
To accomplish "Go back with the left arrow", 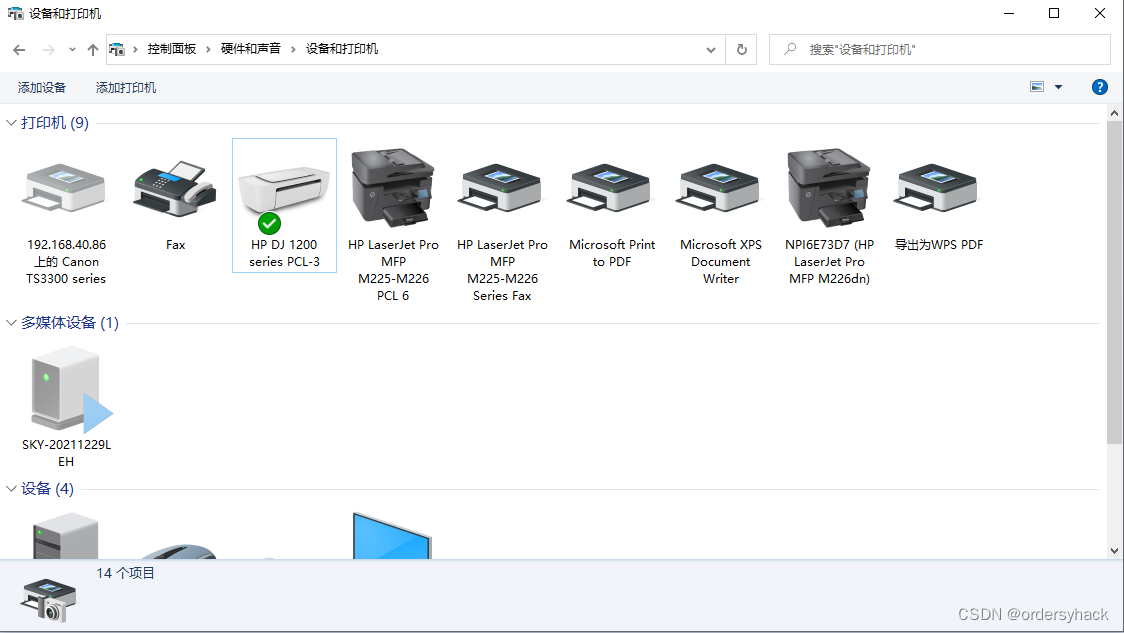I will click(19, 49).
